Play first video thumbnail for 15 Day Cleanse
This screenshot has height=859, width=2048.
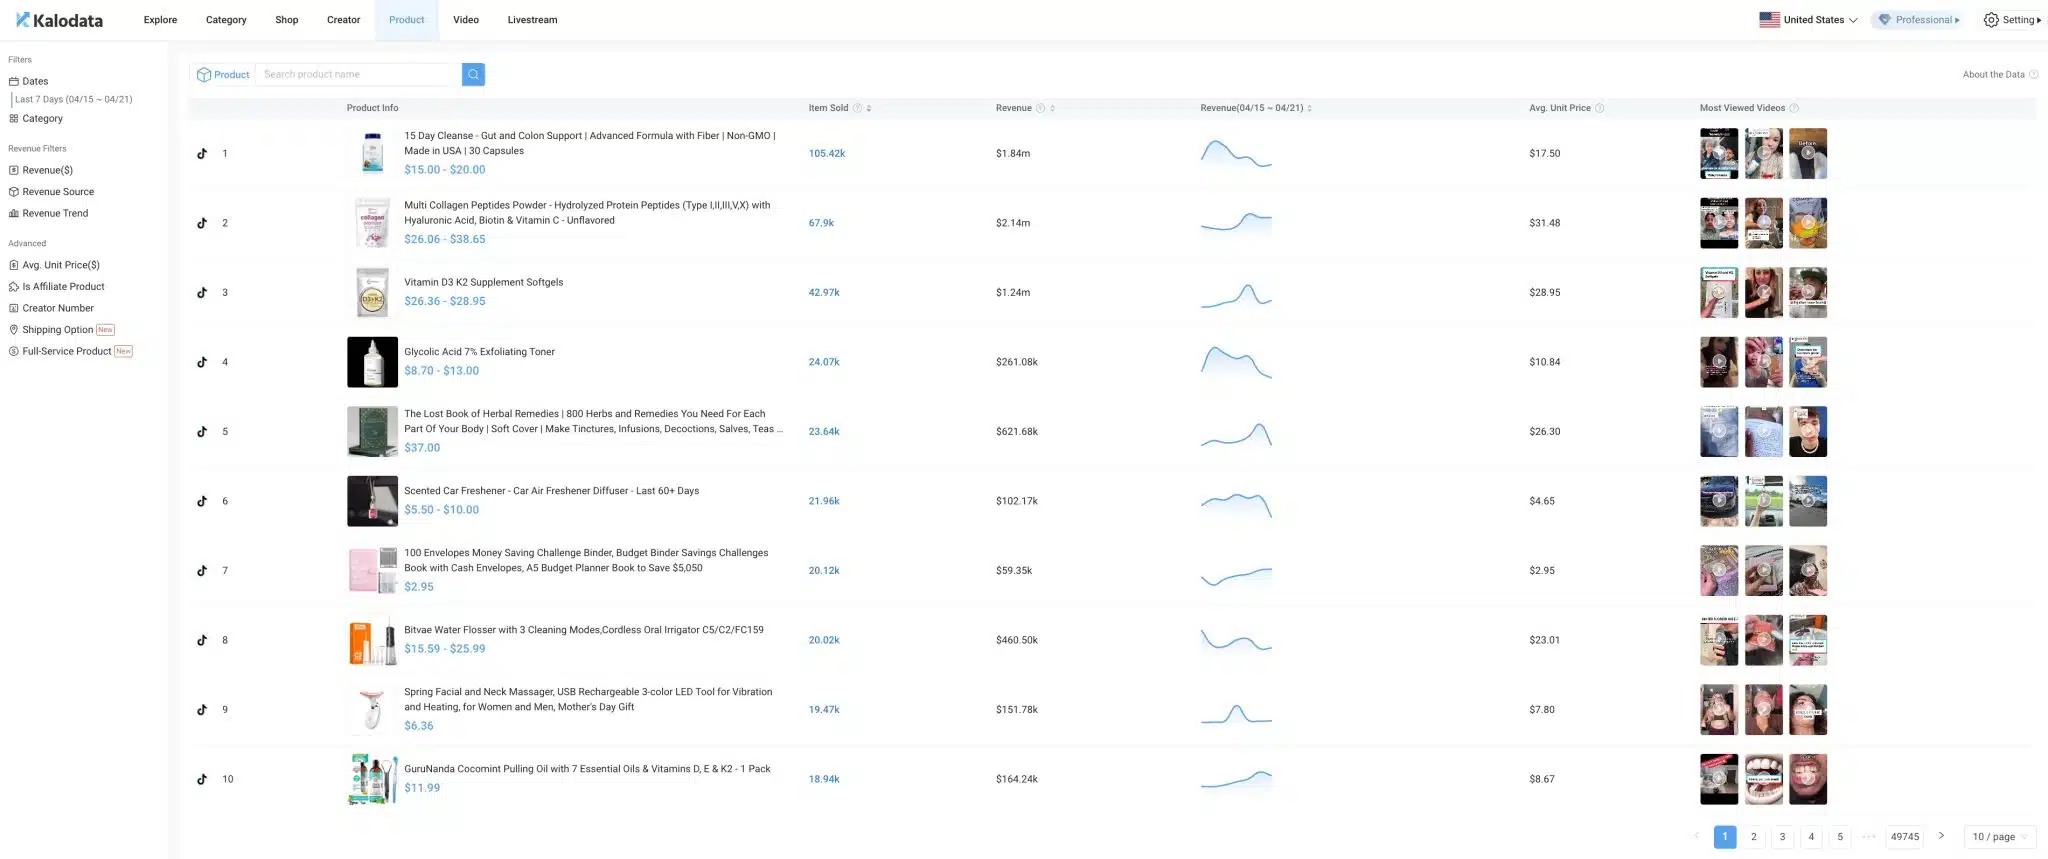pos(1718,153)
